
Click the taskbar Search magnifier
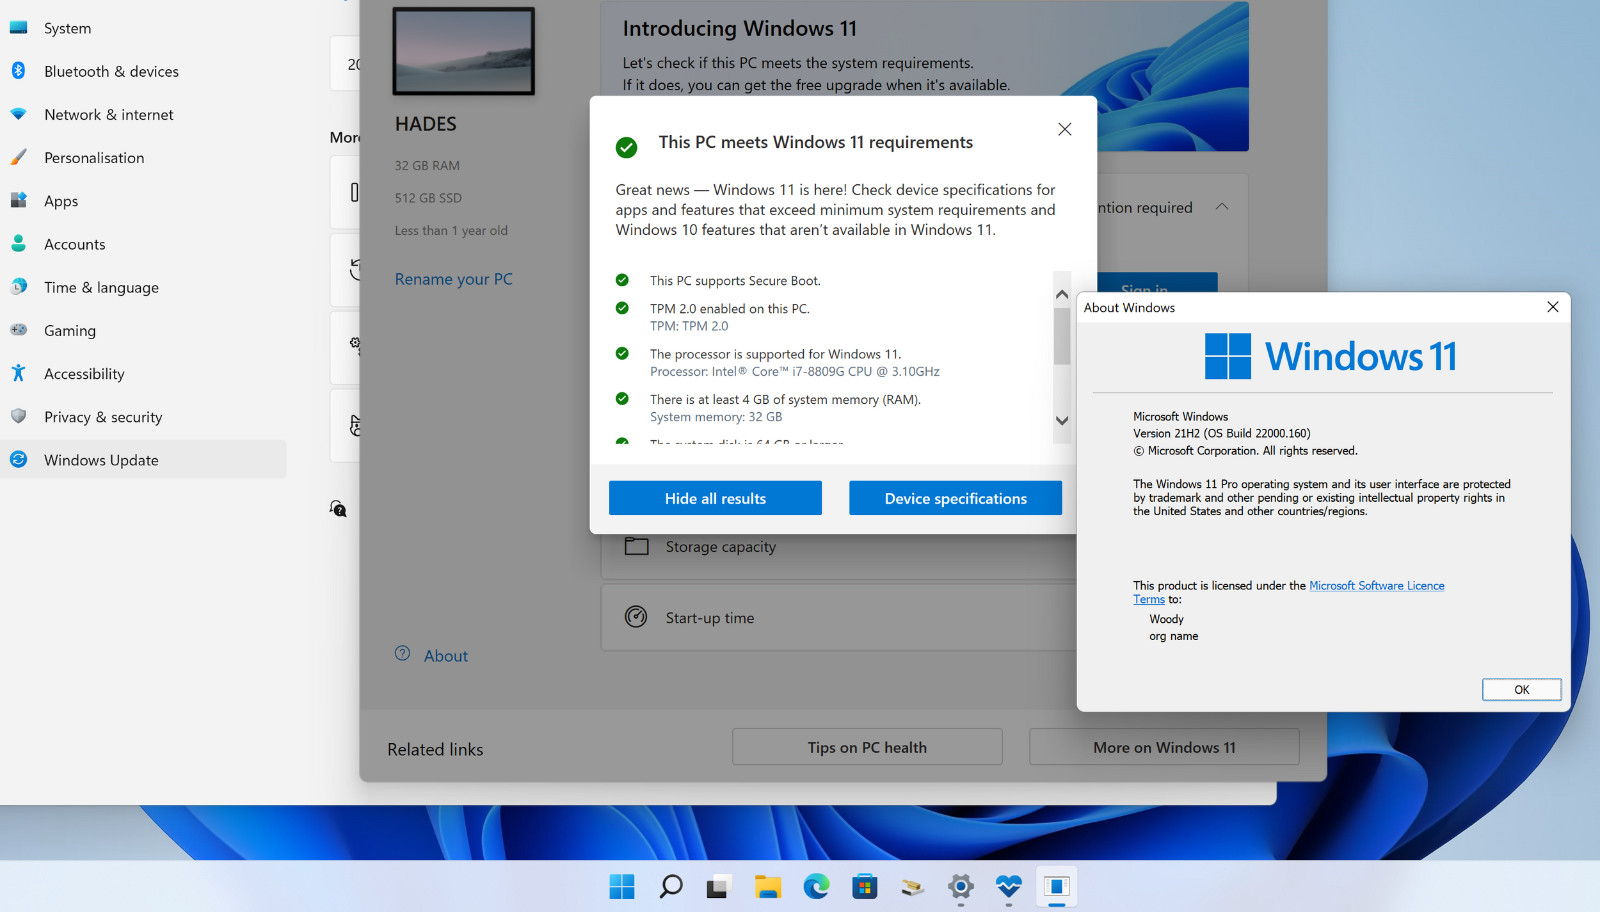tap(671, 887)
